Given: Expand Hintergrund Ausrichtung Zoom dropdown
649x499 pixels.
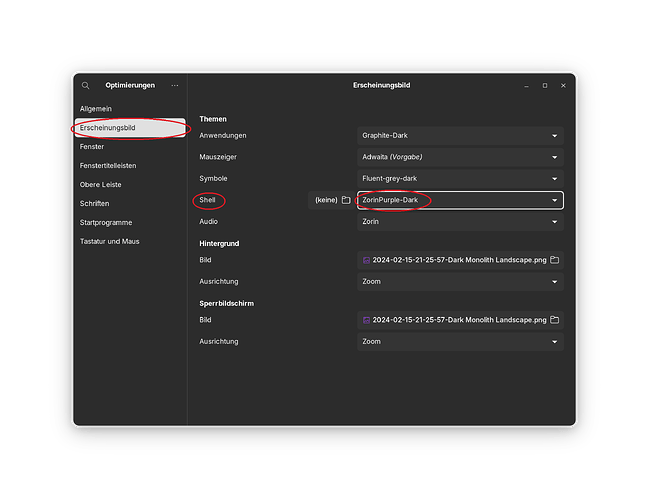Looking at the screenshot, I should tap(460, 282).
